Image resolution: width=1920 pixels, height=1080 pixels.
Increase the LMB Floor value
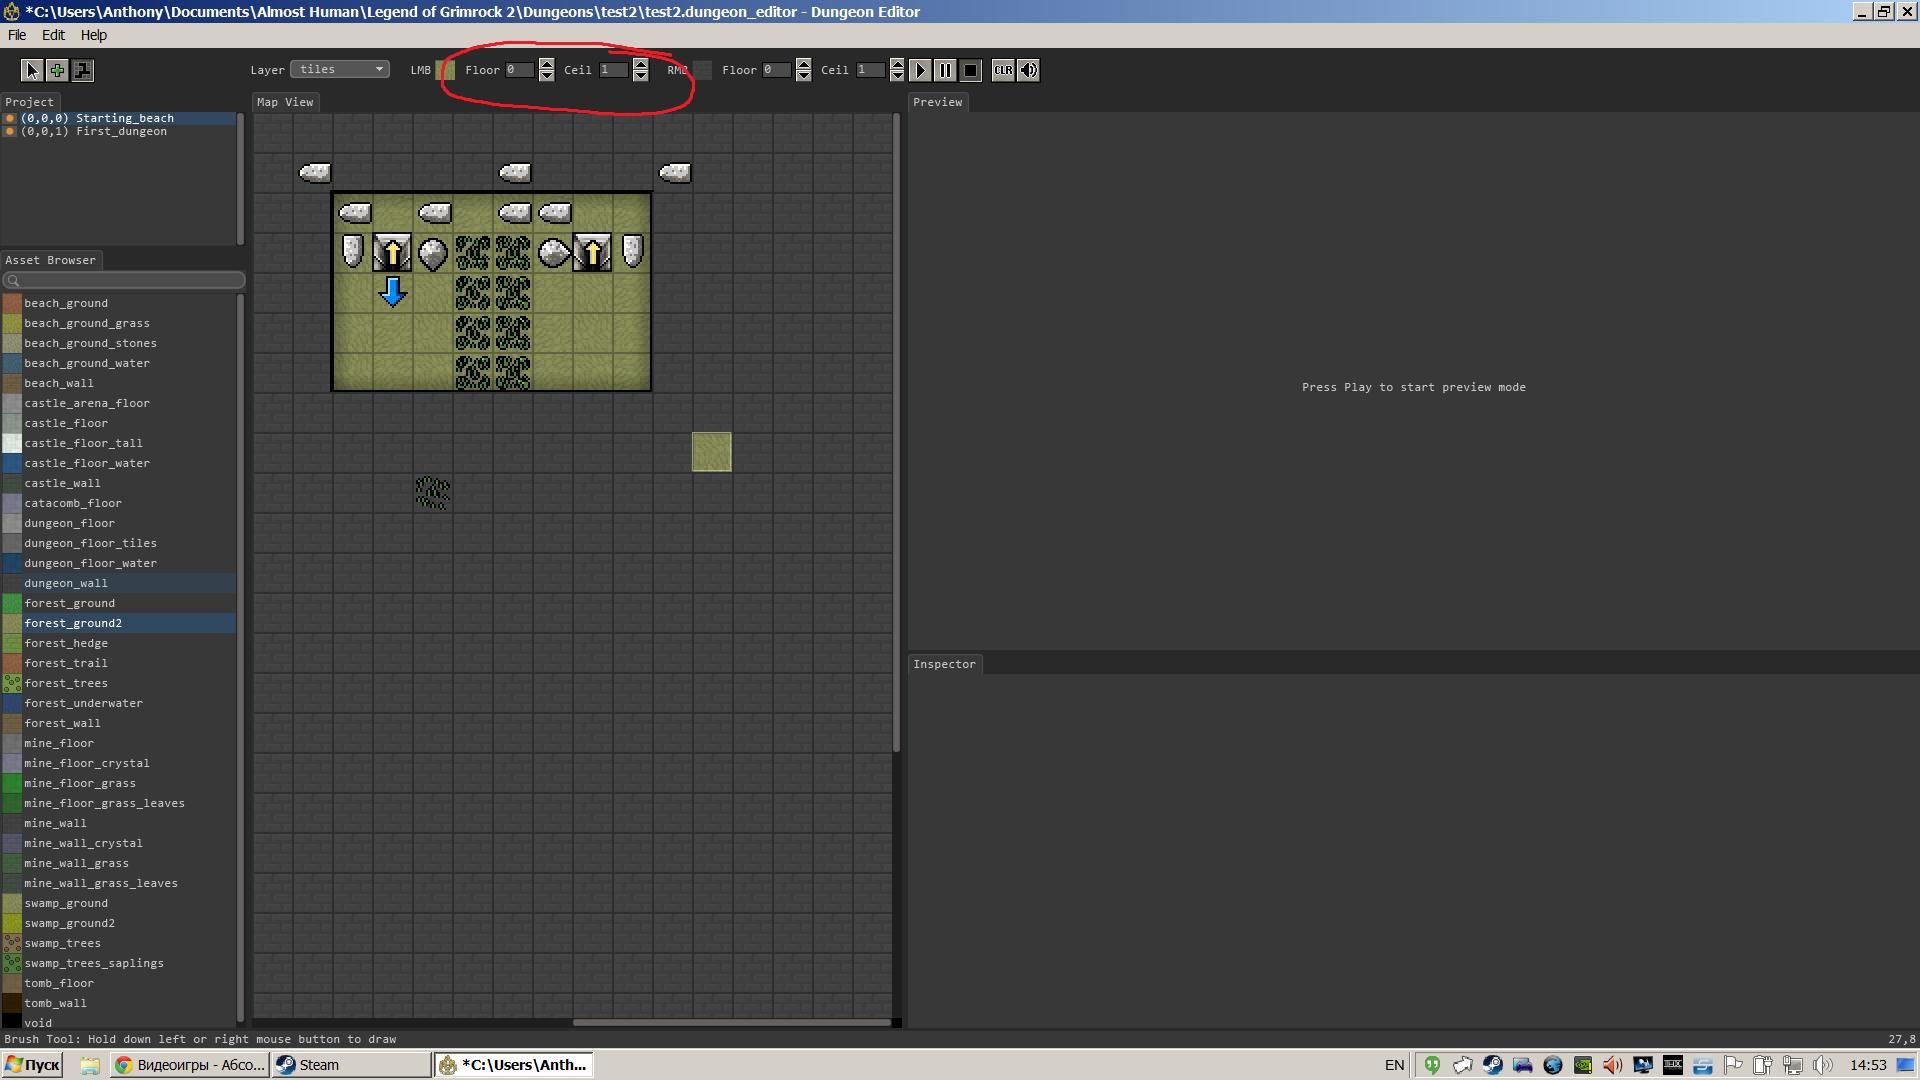point(546,64)
